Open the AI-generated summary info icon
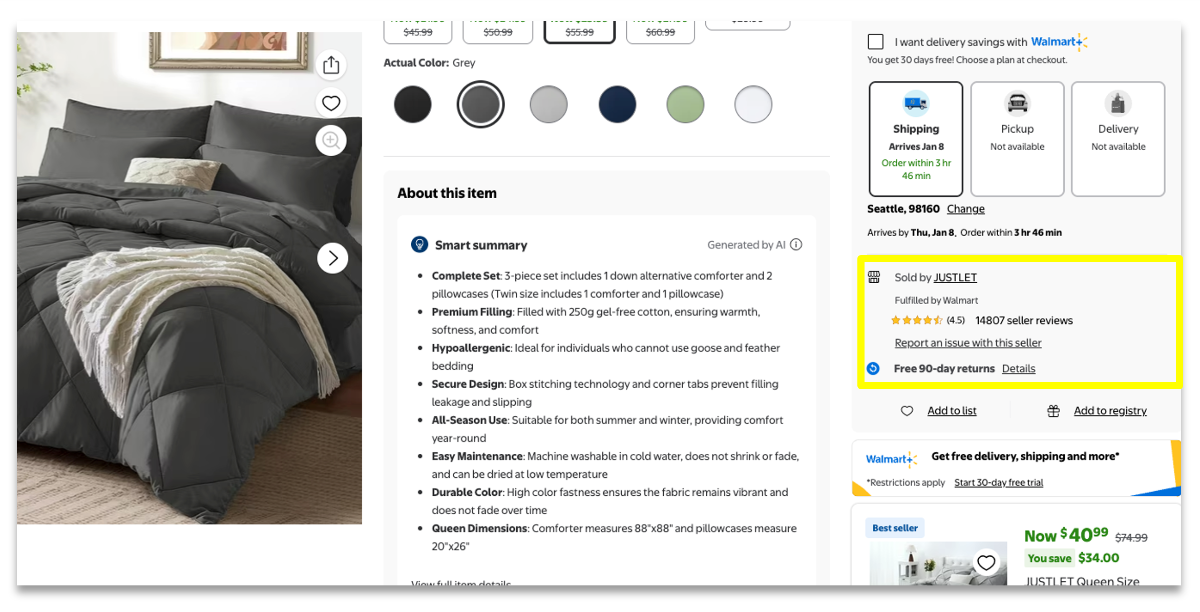 tap(796, 245)
